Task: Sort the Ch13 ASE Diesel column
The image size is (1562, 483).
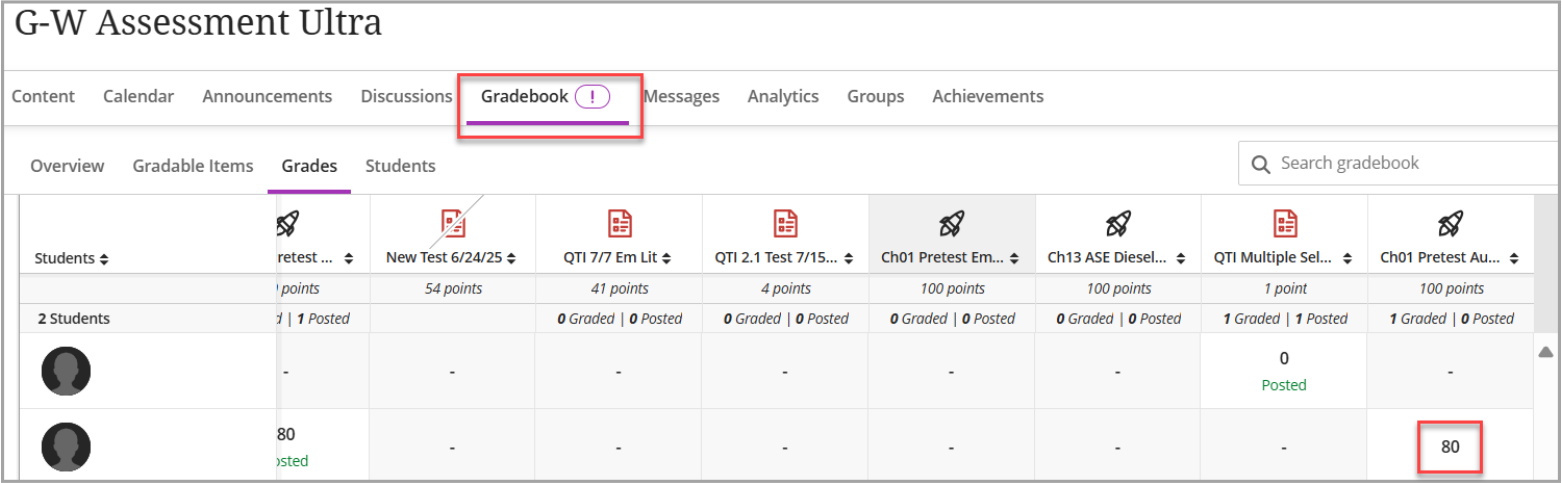Action: (1181, 258)
